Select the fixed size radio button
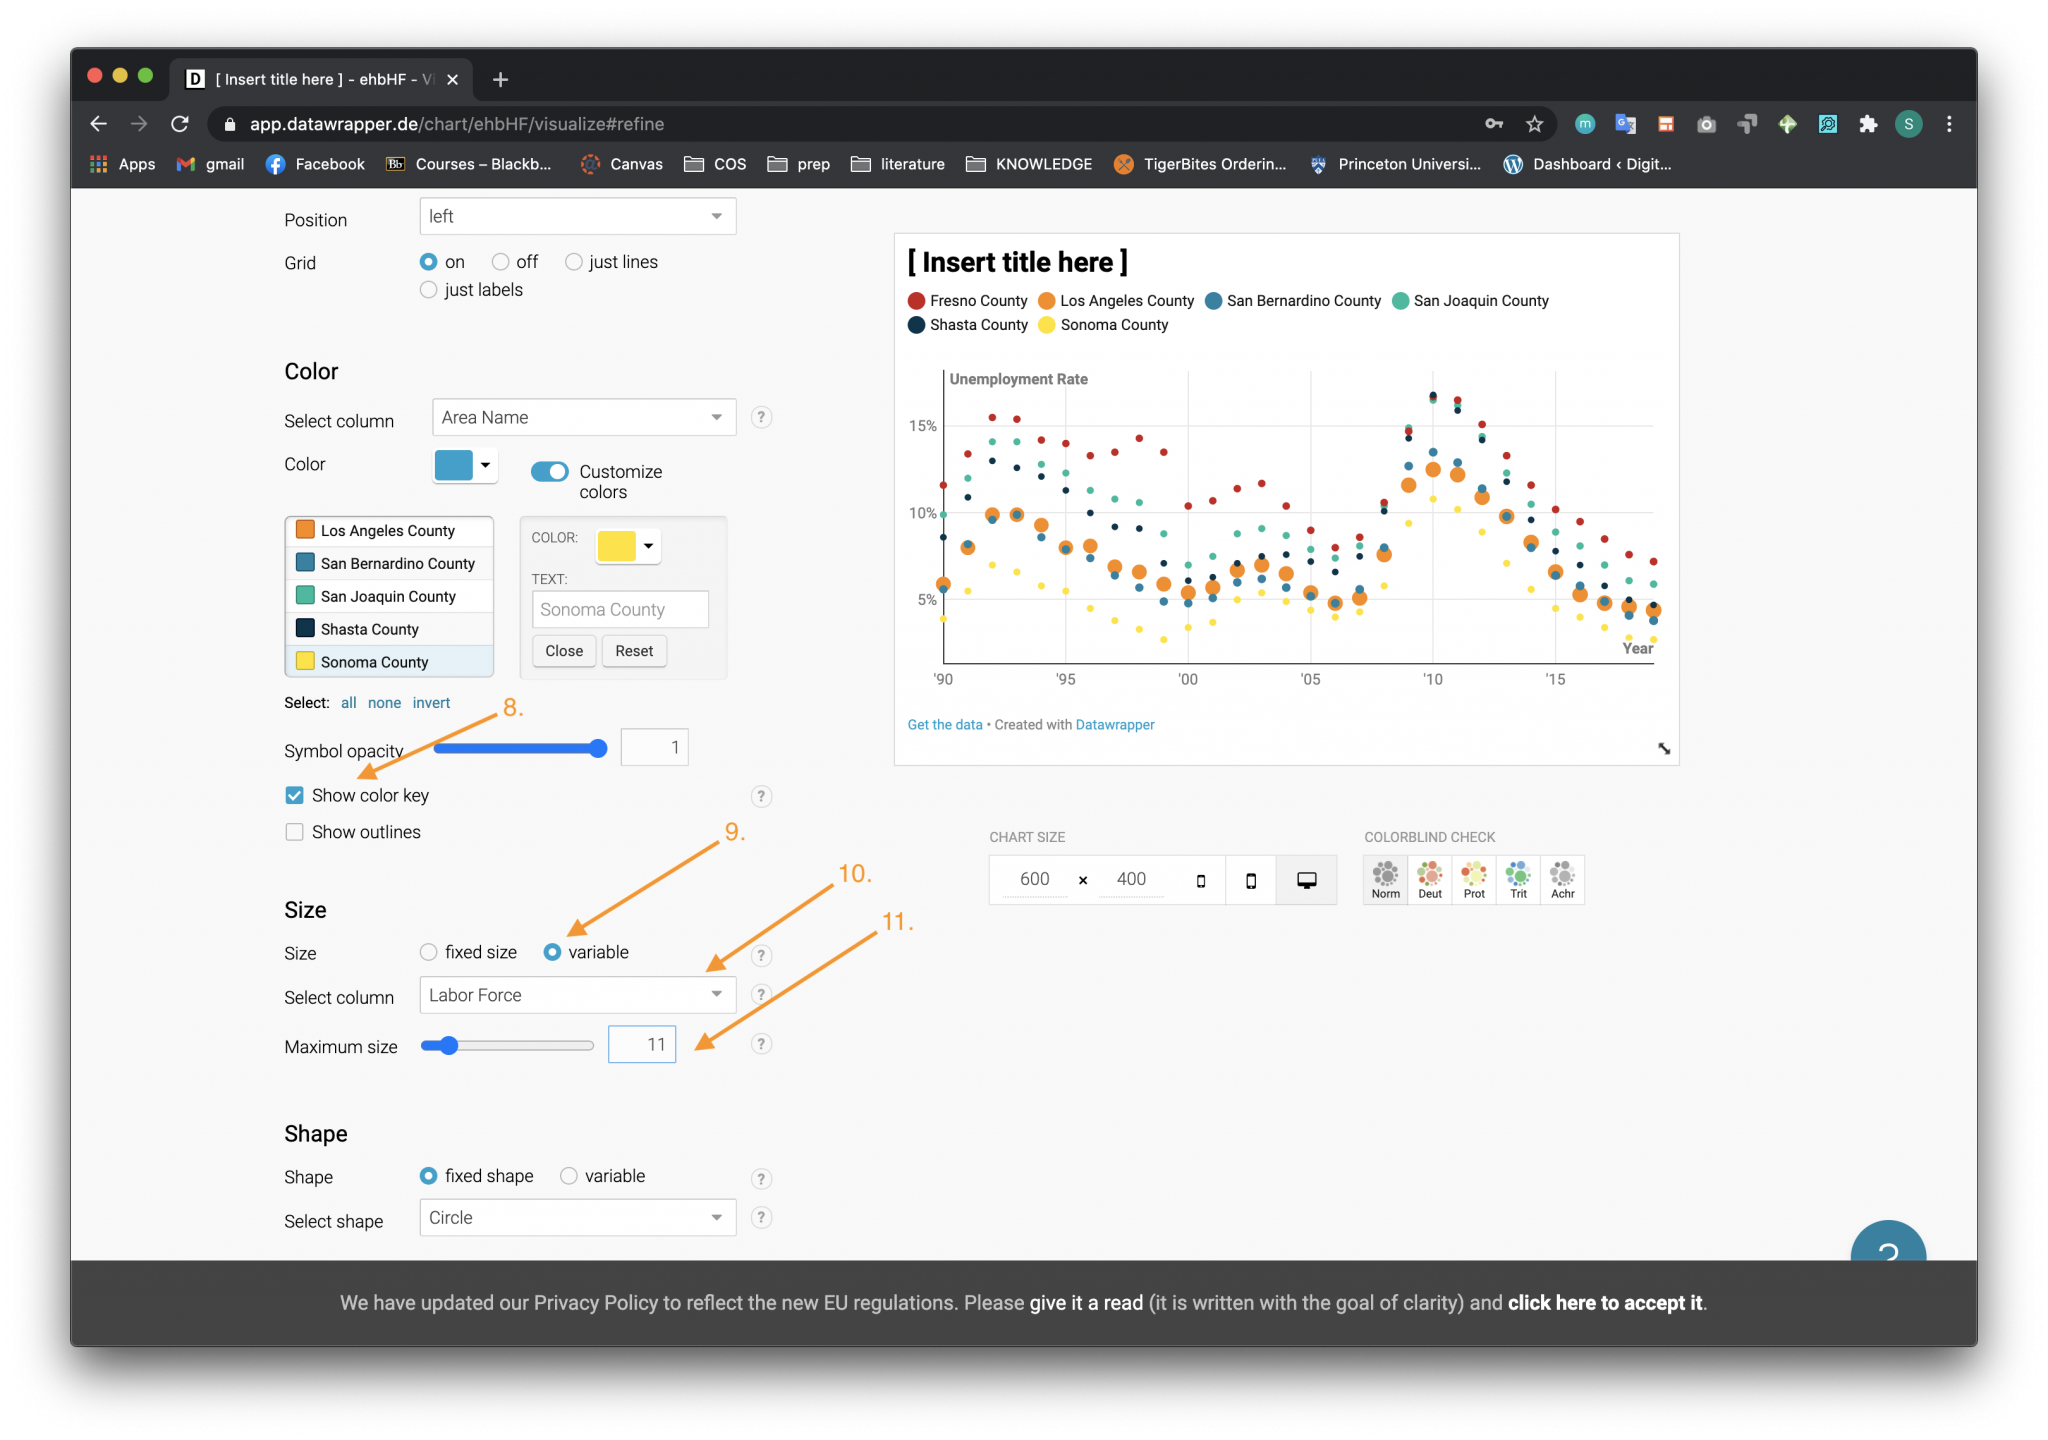 (x=429, y=952)
